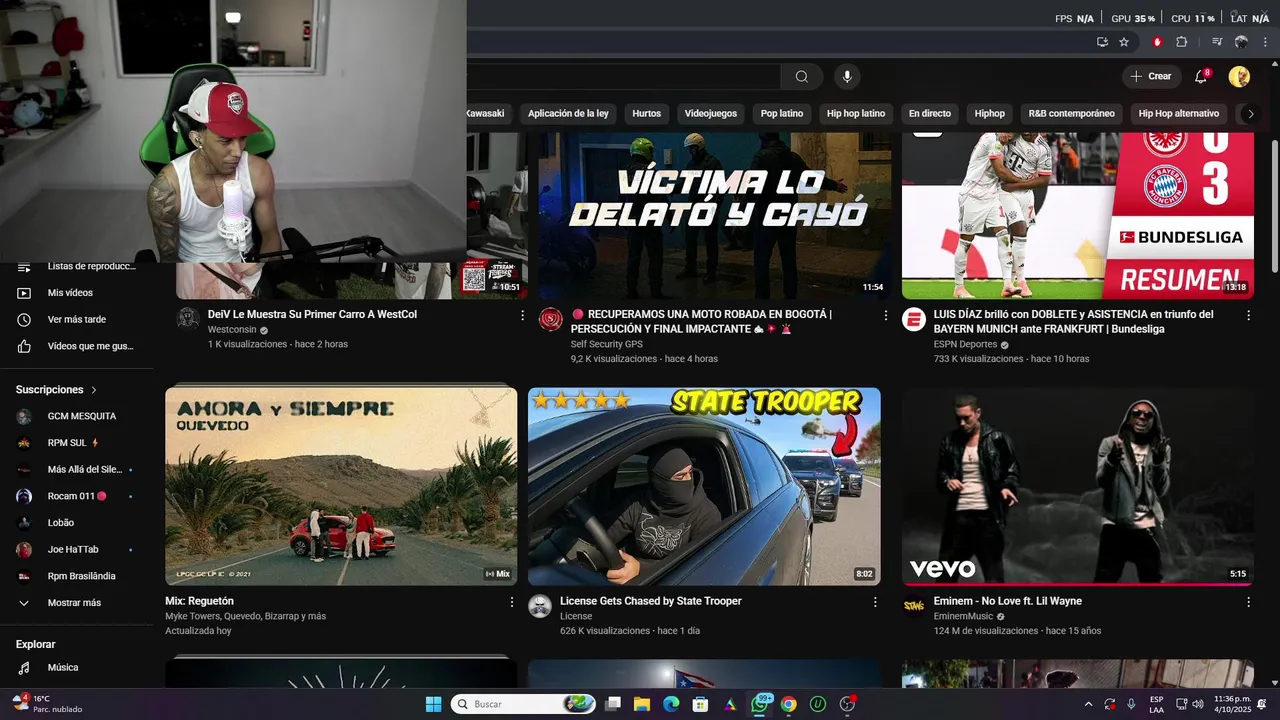Screen dimensions: 1280x720
Task: Click the Crear button
Action: [x=1150, y=76]
